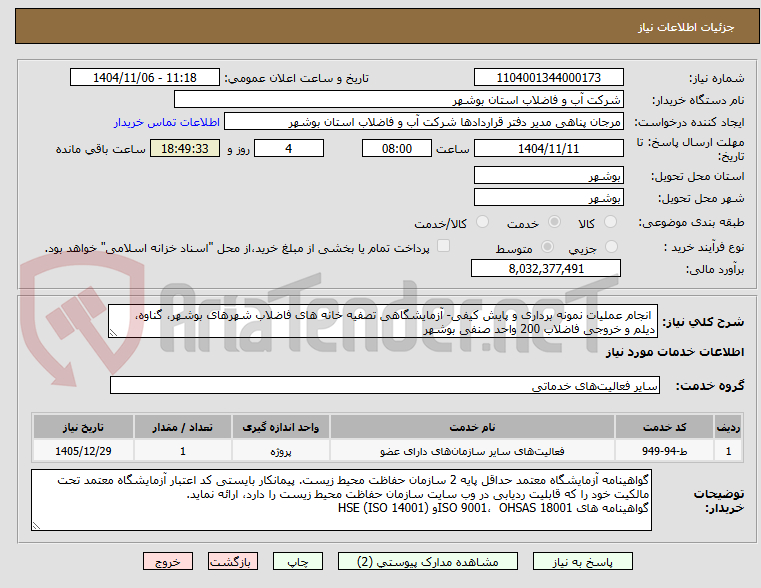Click the ردیف column header

(728, 427)
